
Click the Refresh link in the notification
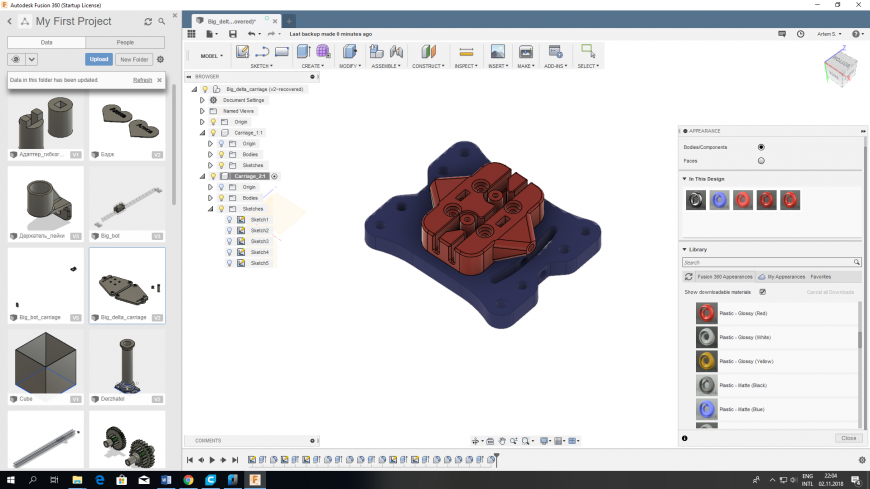coord(142,80)
